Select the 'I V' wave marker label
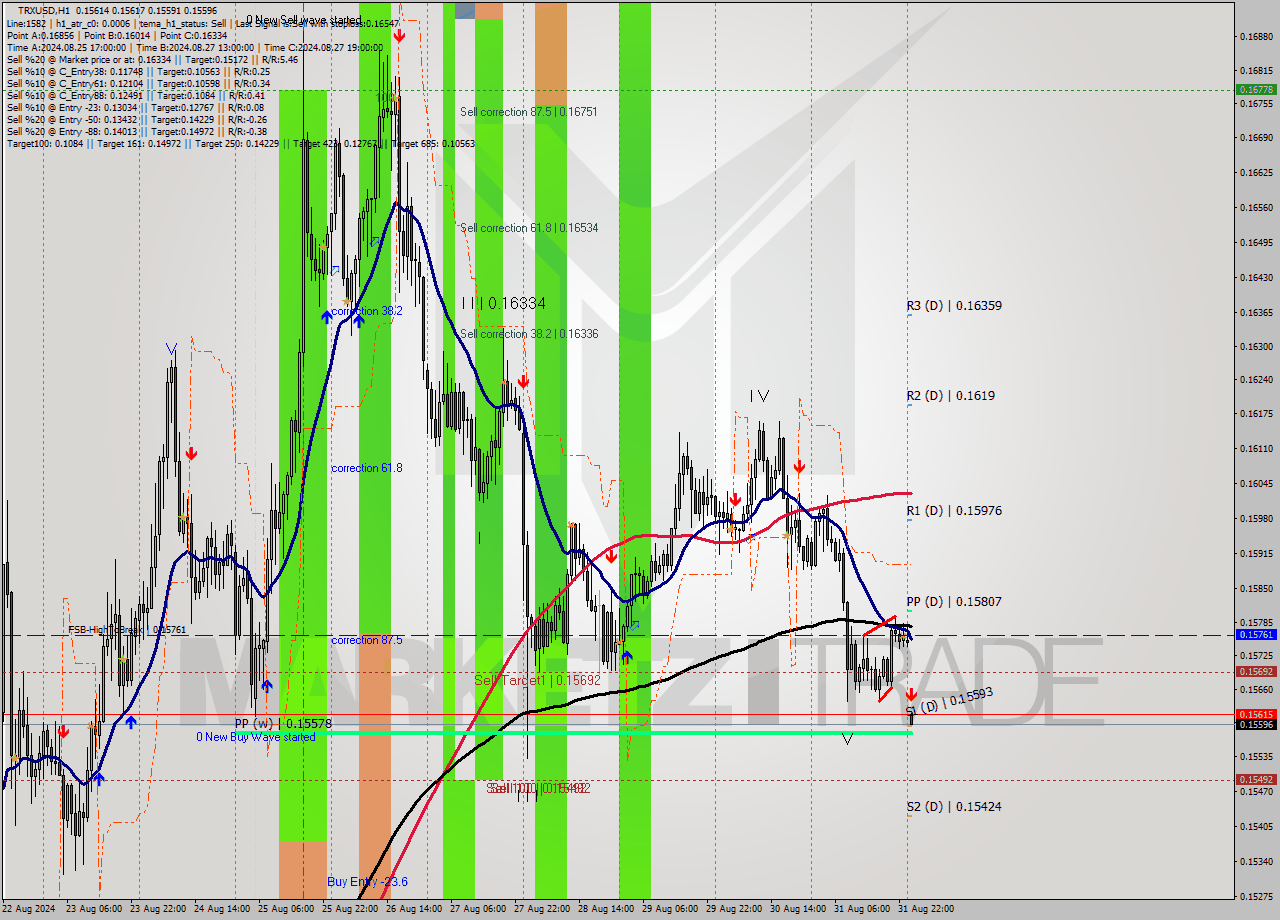The width and height of the screenshot is (1280, 920). pyautogui.click(x=760, y=396)
